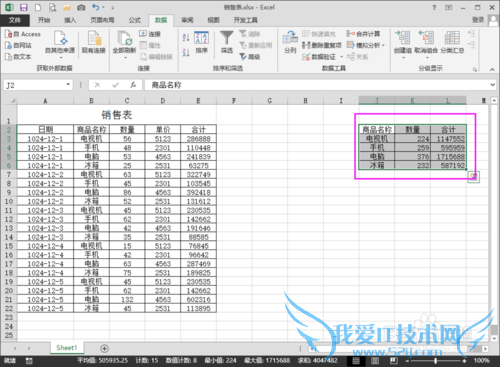Image resolution: width=500 pixels, height=367 pixels.
Task: Select column A header
Action: click(45, 100)
